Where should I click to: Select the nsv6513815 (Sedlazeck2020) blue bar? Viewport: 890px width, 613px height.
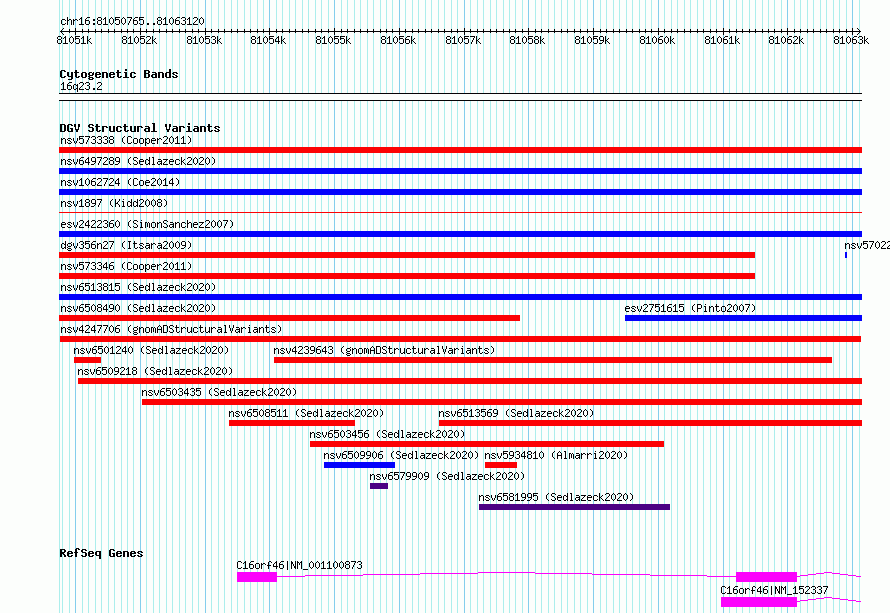[x=460, y=297]
